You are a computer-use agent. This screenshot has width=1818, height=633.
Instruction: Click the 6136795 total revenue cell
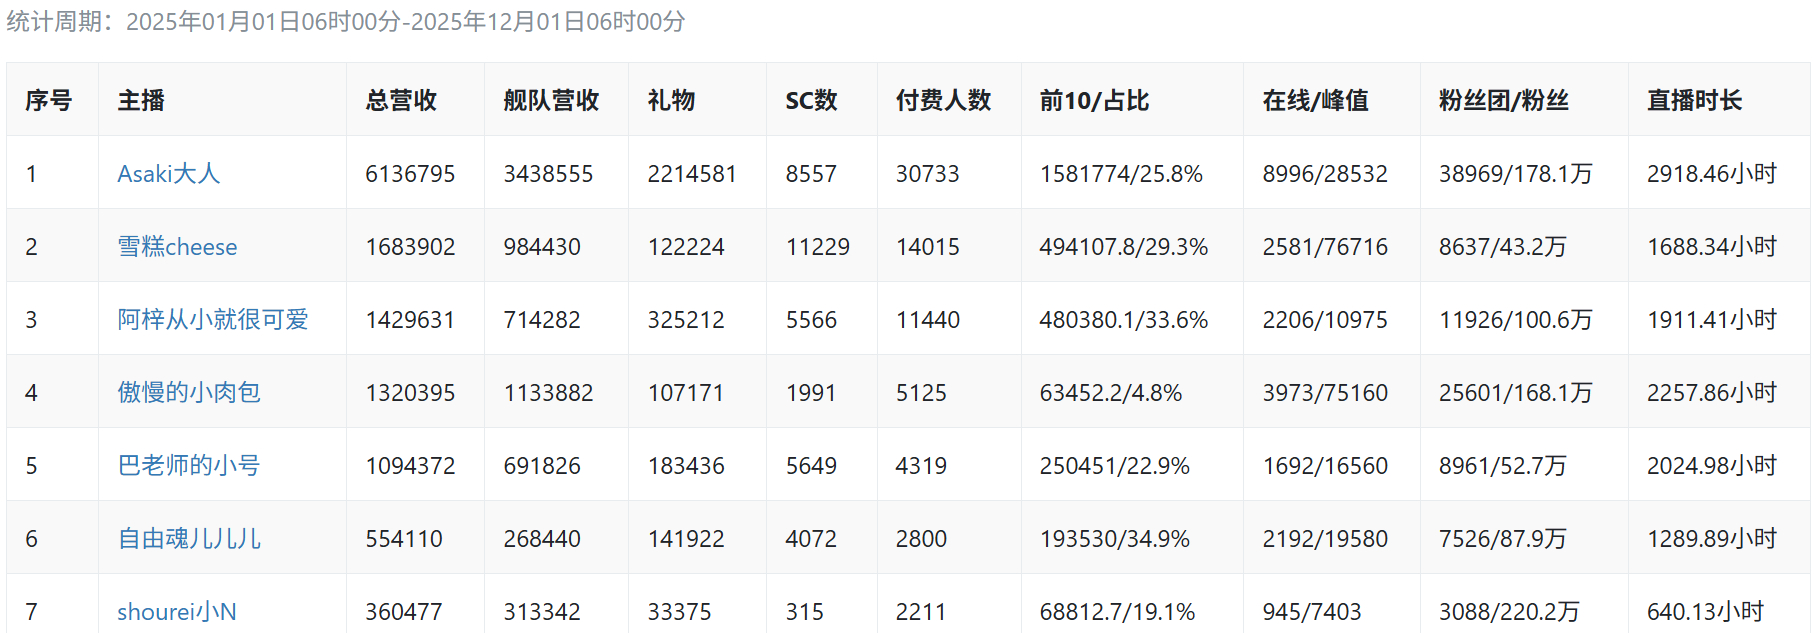pyautogui.click(x=410, y=174)
